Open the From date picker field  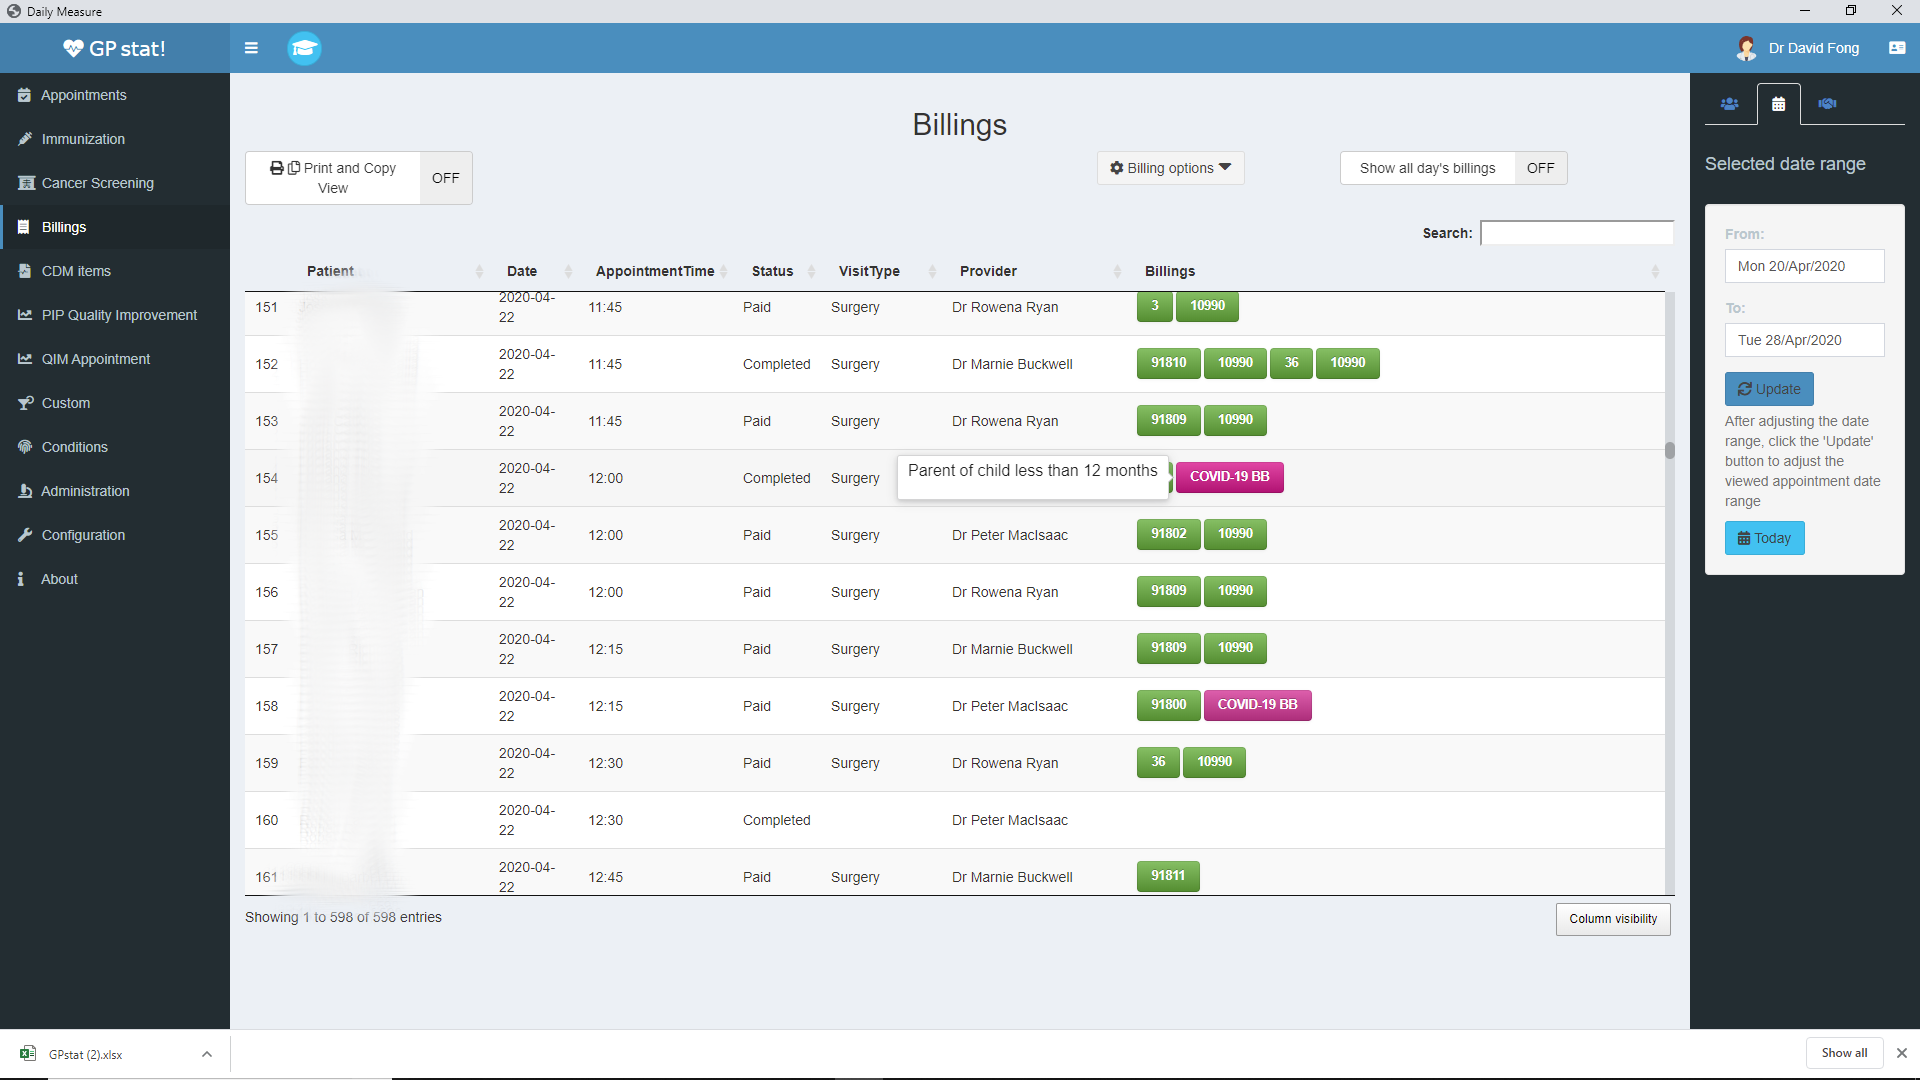[x=1803, y=266]
